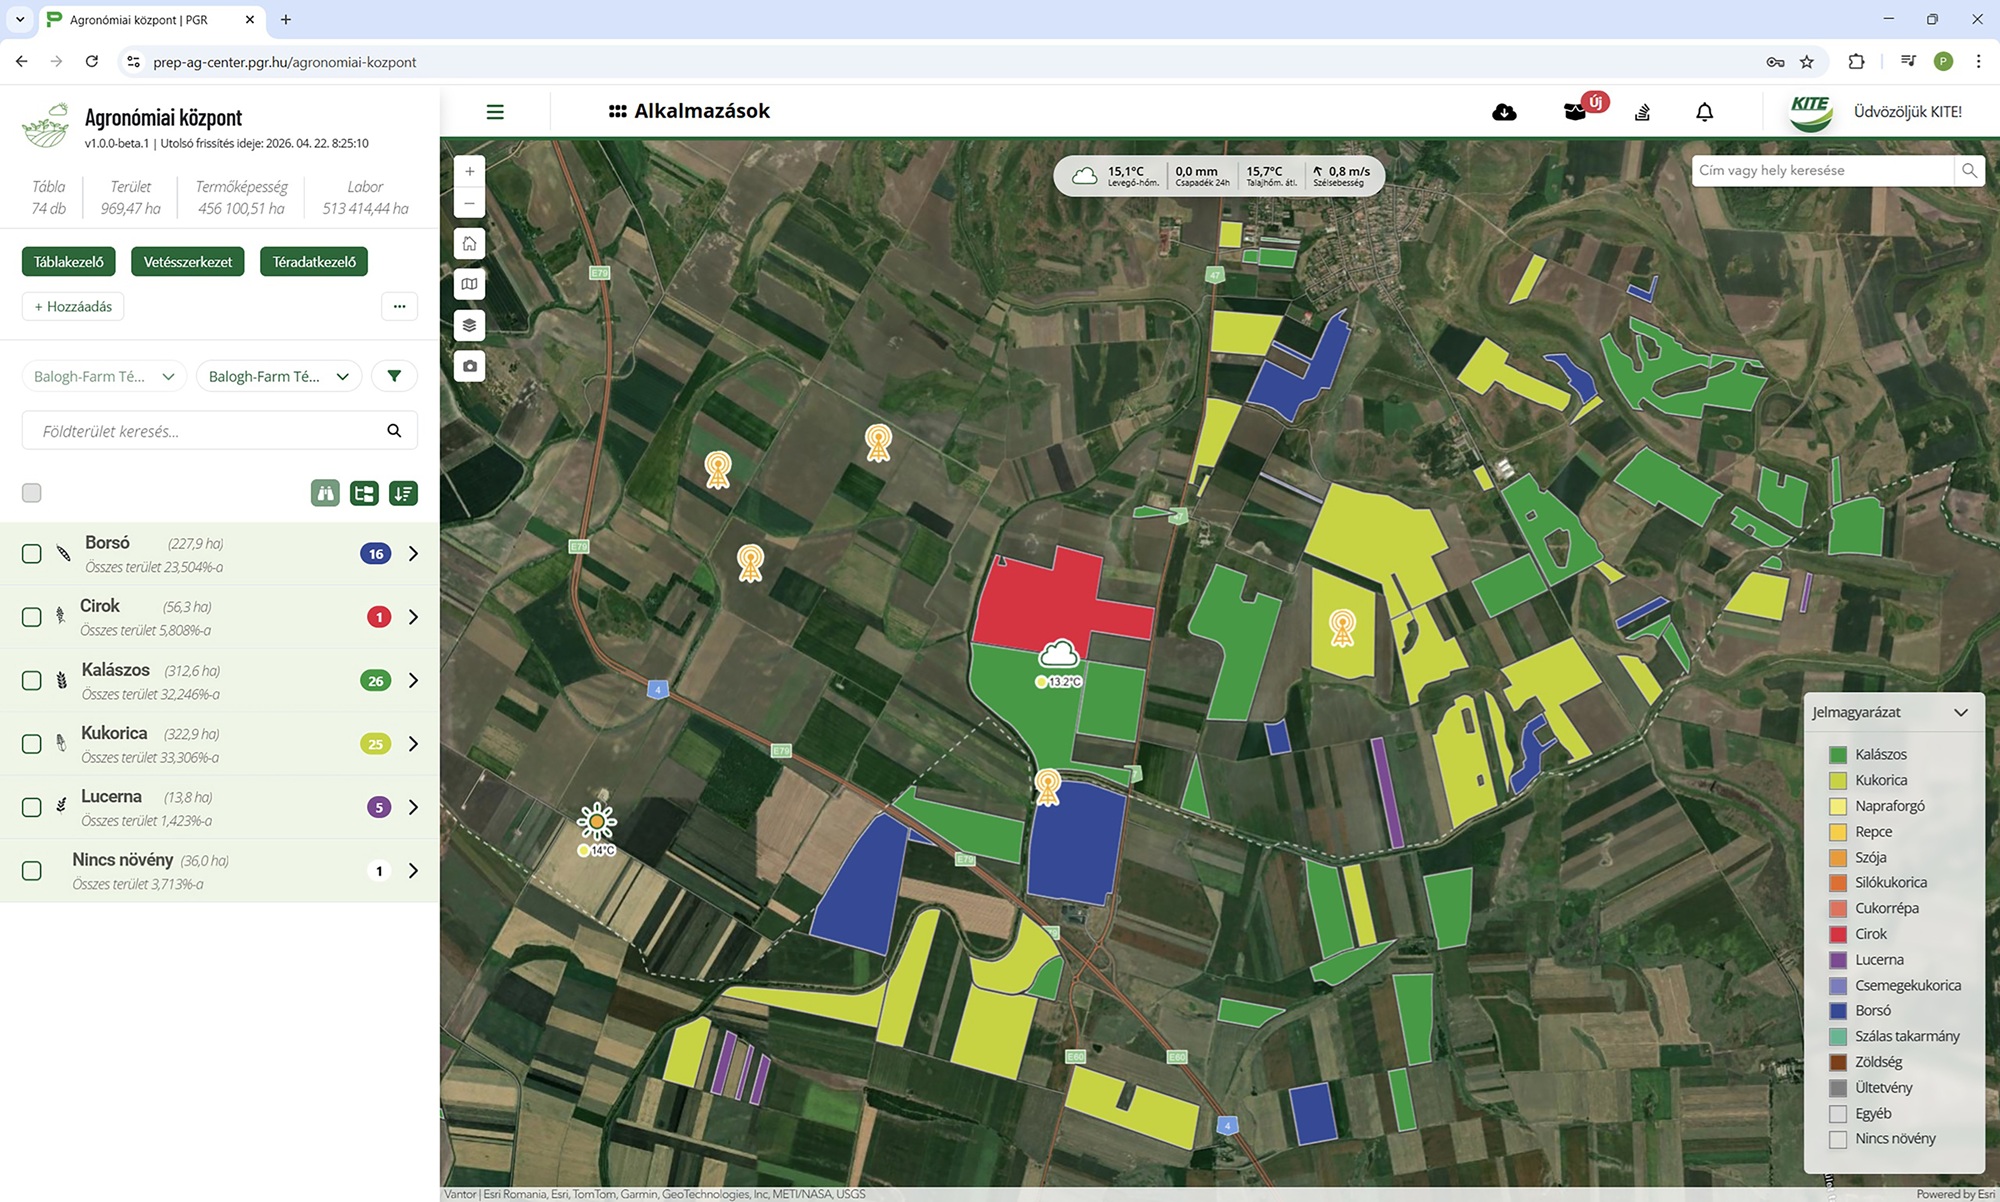Click the cloudy weather marker showing 13.2°C

(x=1059, y=655)
